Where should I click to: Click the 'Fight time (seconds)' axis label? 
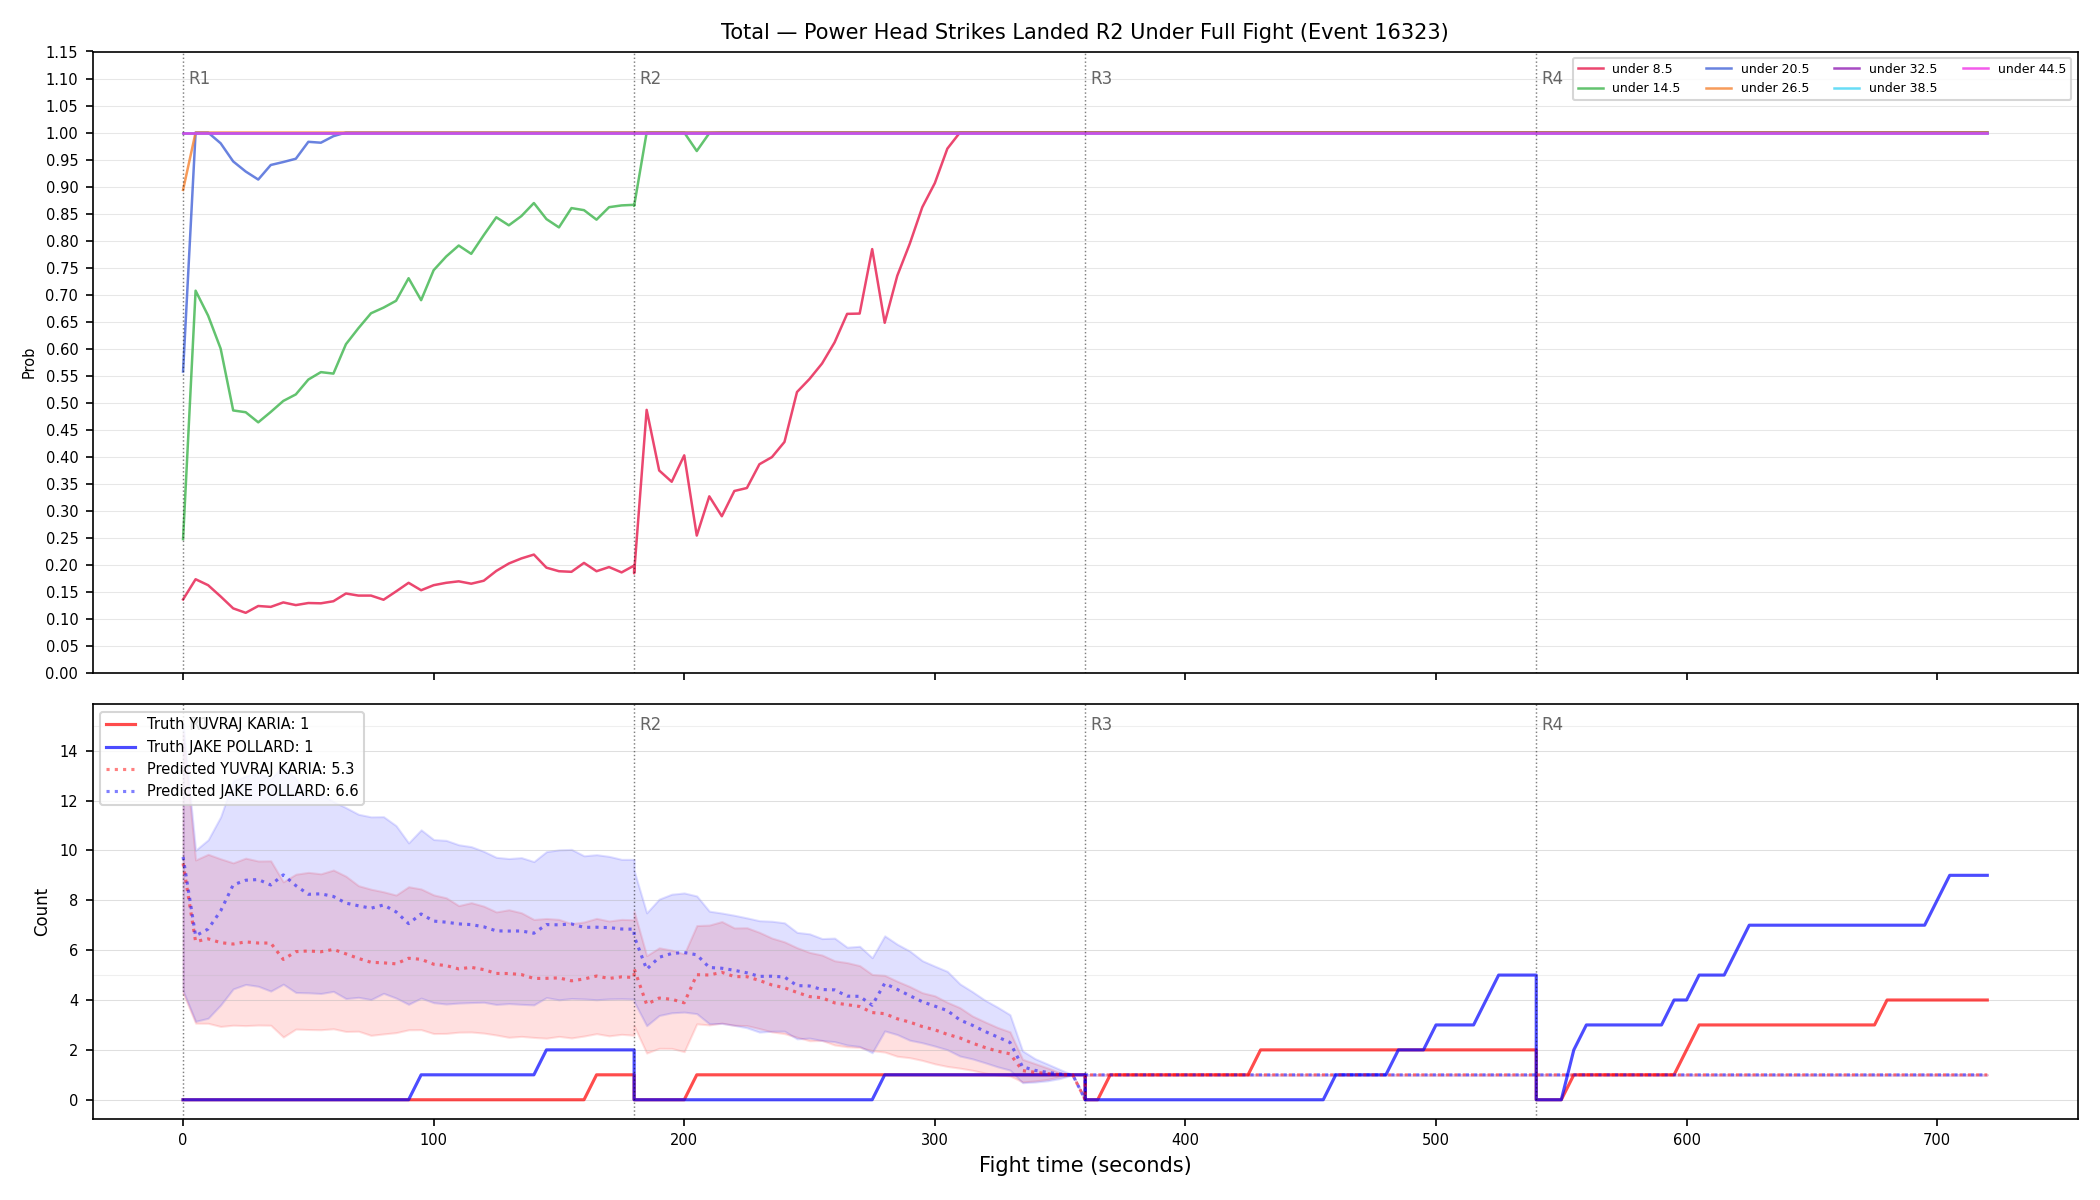click(x=1085, y=1165)
